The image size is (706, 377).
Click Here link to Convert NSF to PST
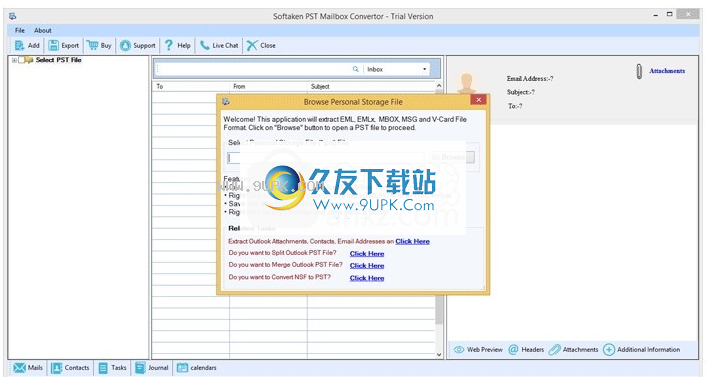(367, 278)
